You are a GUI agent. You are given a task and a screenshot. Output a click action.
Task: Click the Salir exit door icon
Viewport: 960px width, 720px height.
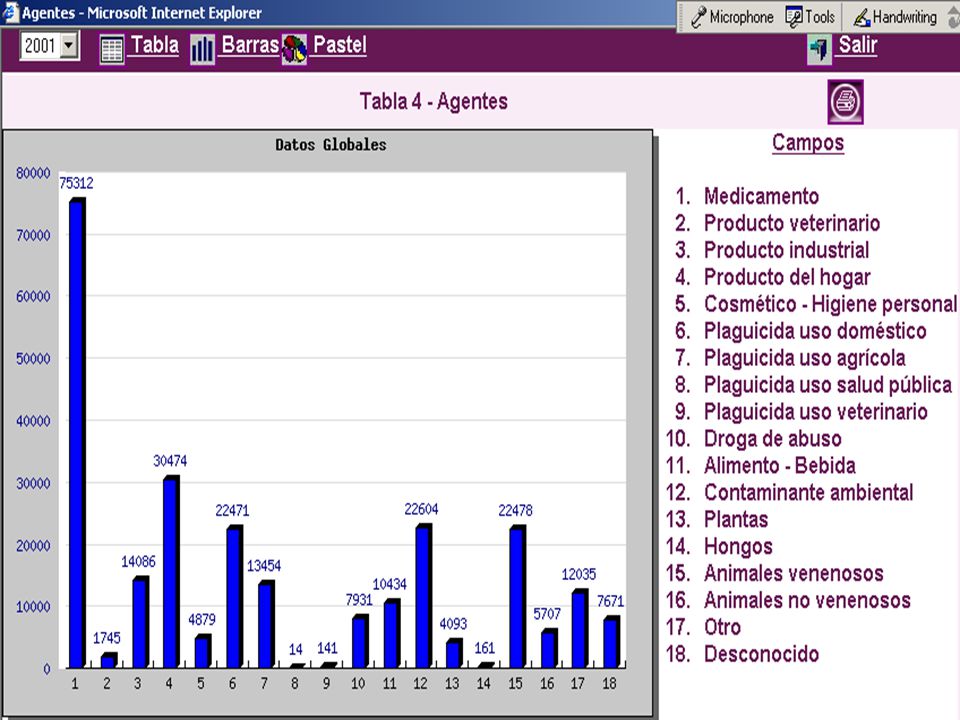[819, 49]
